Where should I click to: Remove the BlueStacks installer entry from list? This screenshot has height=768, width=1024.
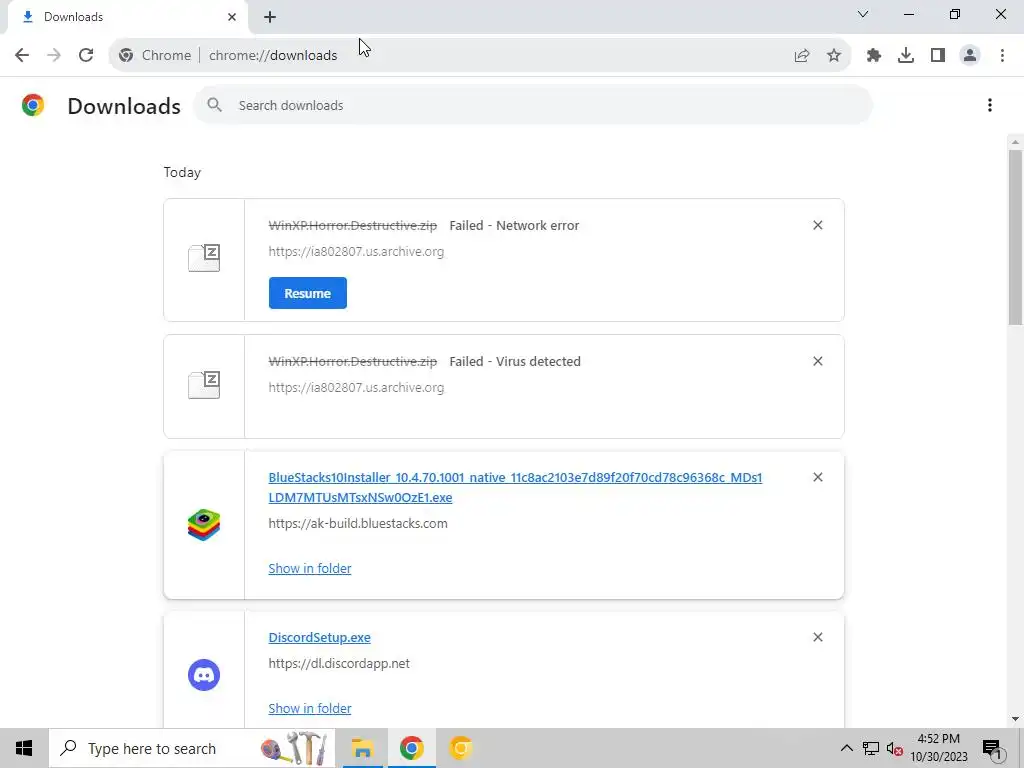(818, 477)
